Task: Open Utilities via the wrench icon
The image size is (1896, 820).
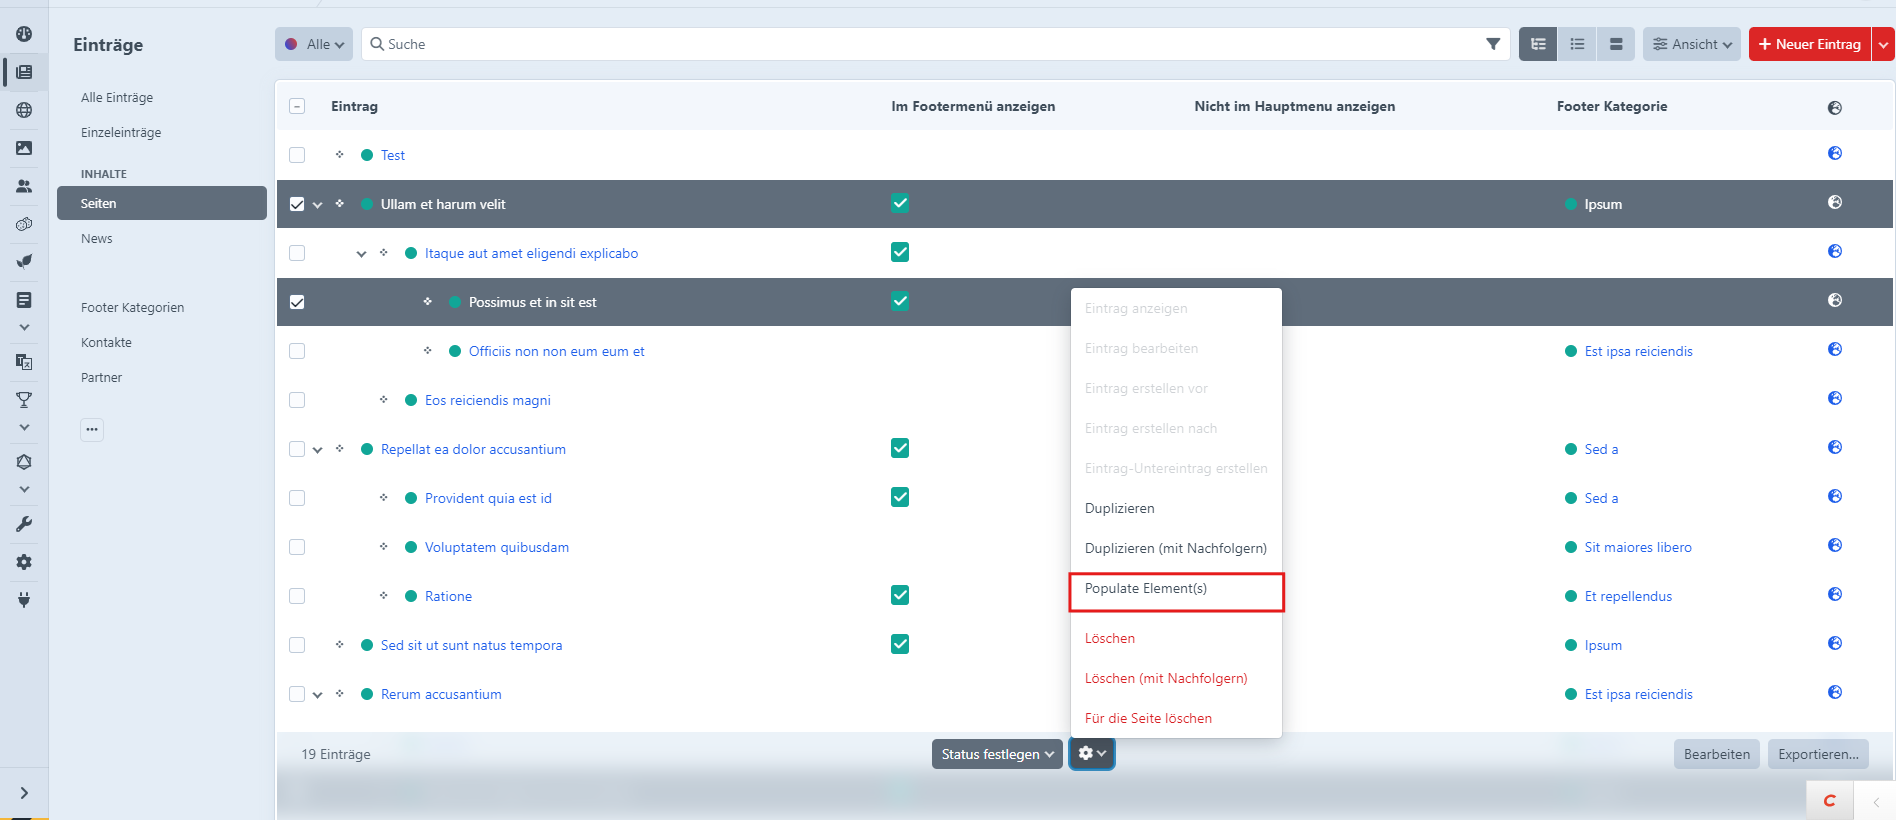Action: pyautogui.click(x=24, y=524)
